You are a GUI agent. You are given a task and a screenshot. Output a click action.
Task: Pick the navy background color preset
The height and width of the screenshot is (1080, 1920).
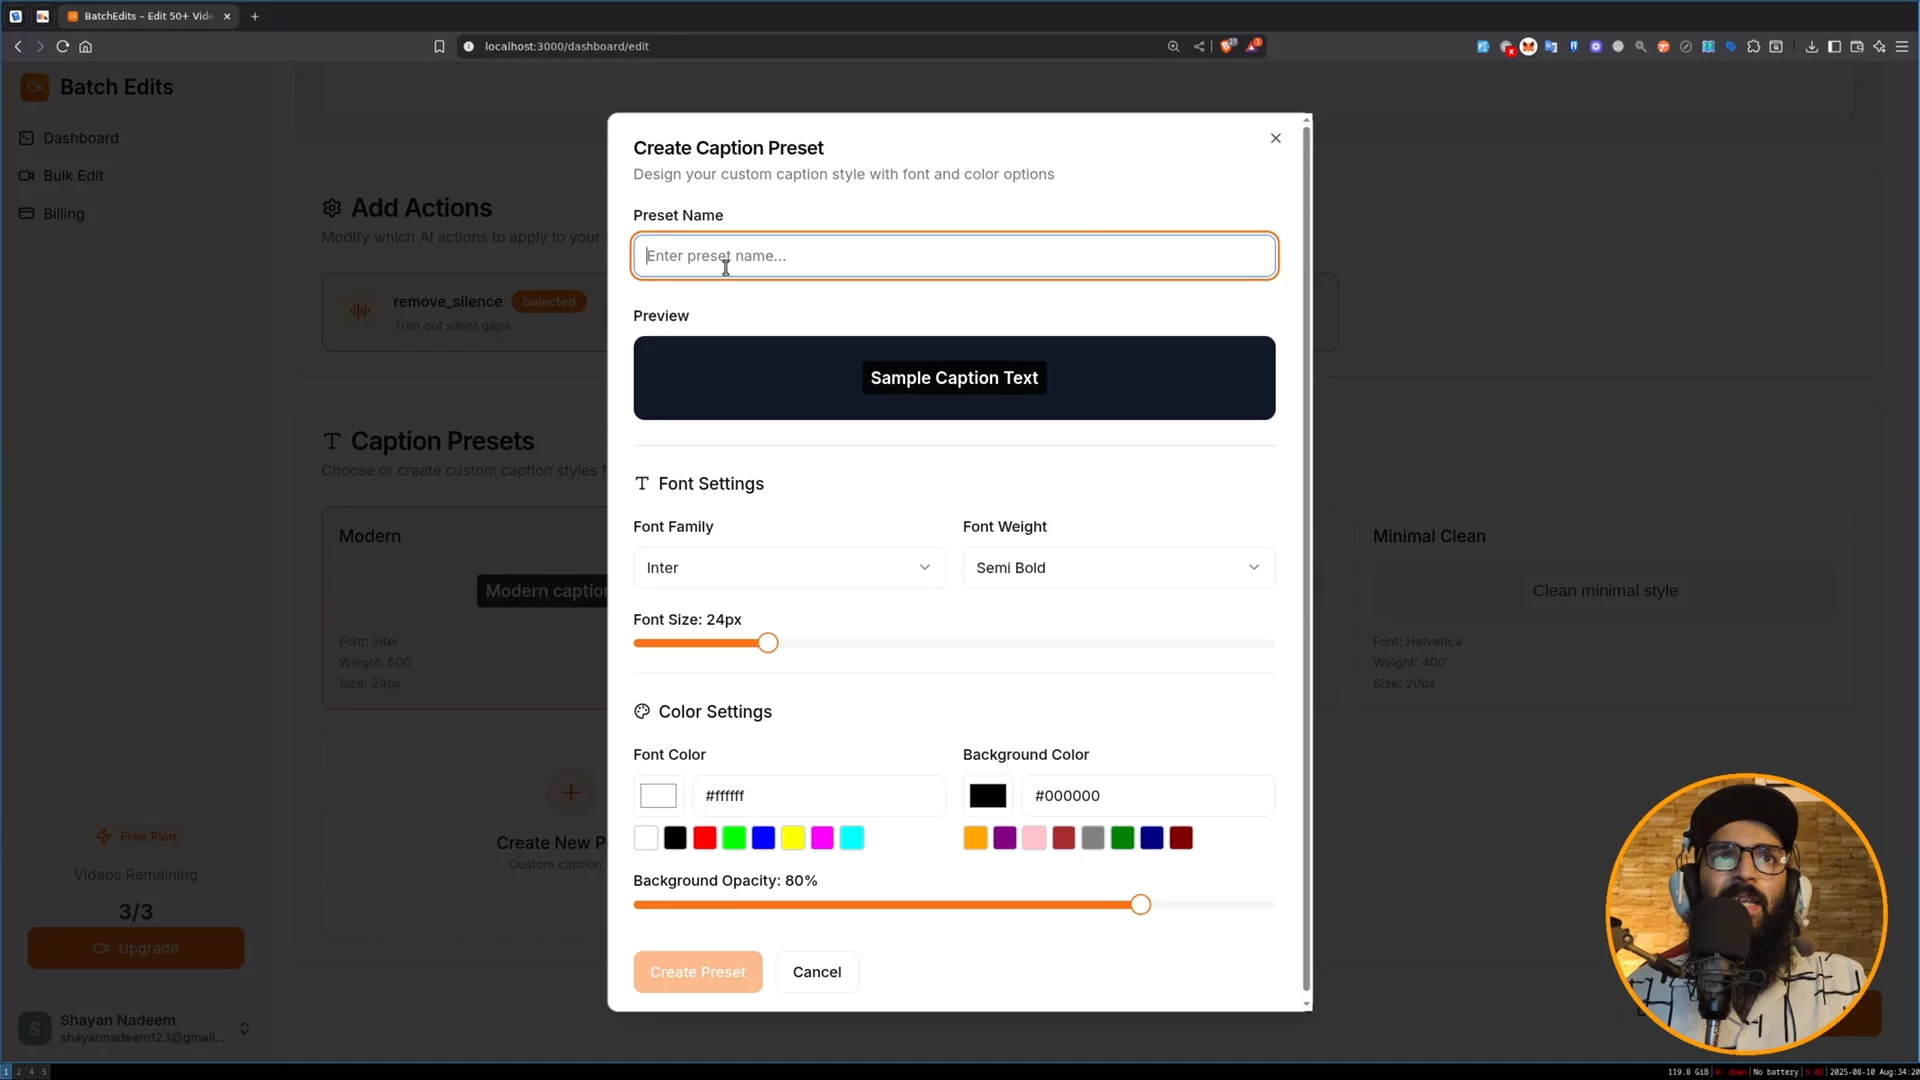[1152, 838]
